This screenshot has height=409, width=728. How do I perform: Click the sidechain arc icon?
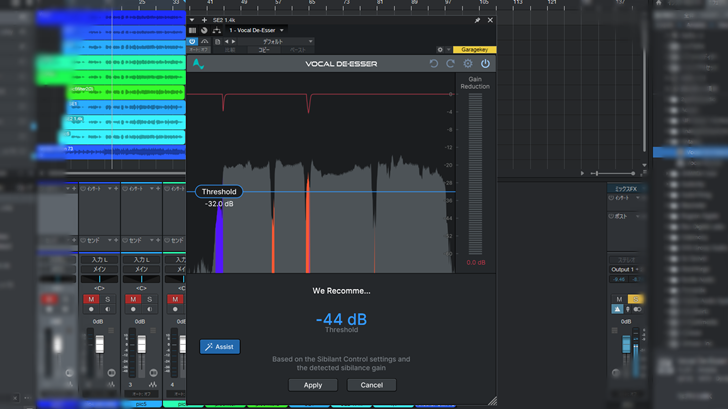[x=205, y=41]
